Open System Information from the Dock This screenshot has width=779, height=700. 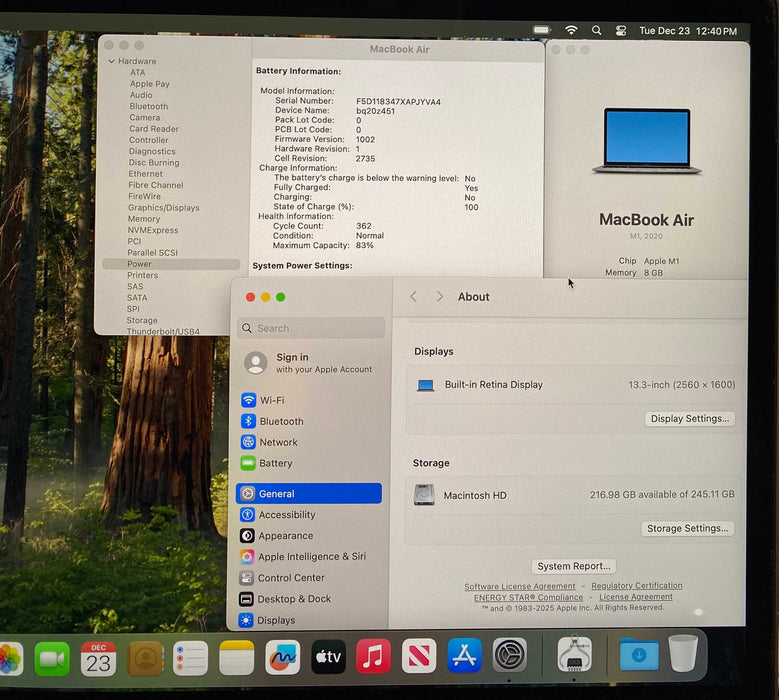click(x=574, y=654)
